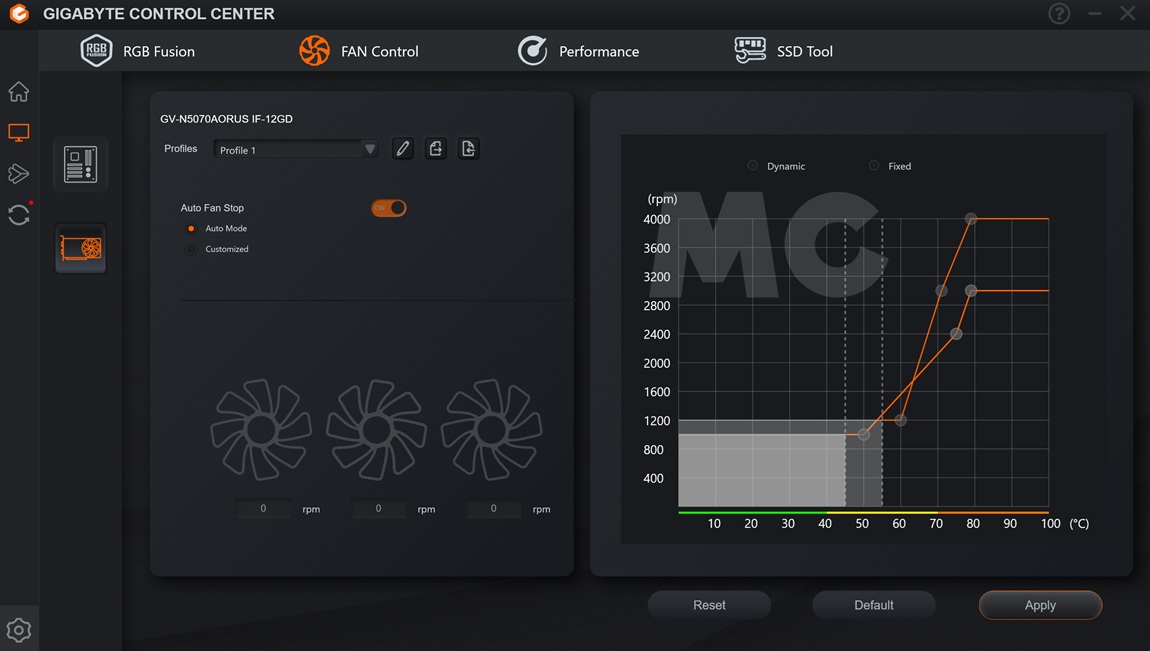Switch to SSD Tool tab
This screenshot has height=651, width=1150.
click(784, 51)
